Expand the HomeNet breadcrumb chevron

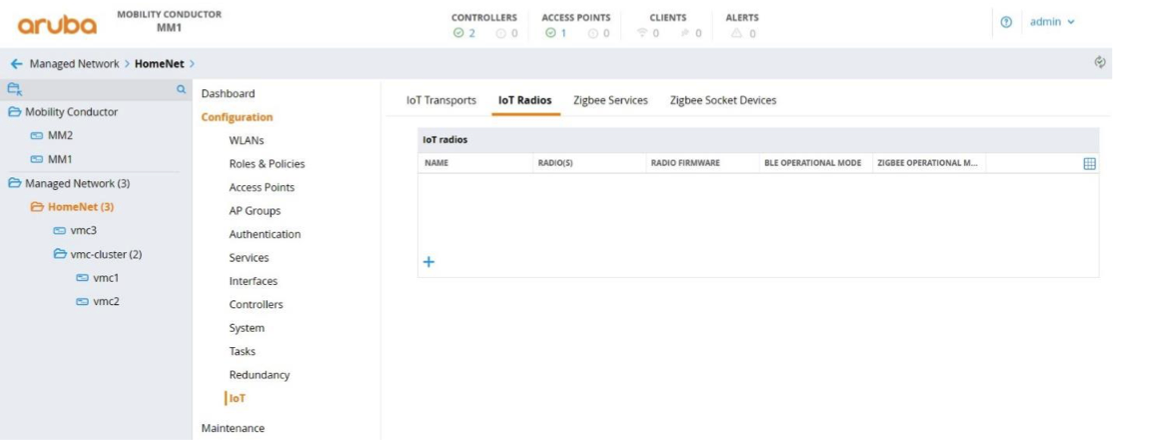pos(191,64)
